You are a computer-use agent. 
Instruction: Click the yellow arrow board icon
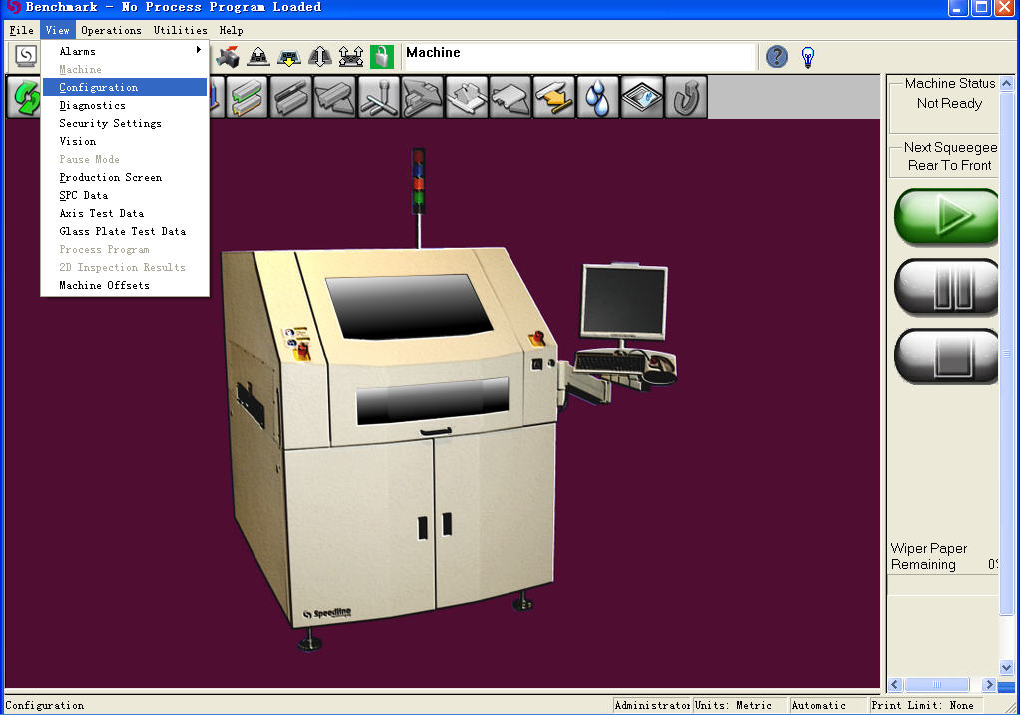[554, 98]
